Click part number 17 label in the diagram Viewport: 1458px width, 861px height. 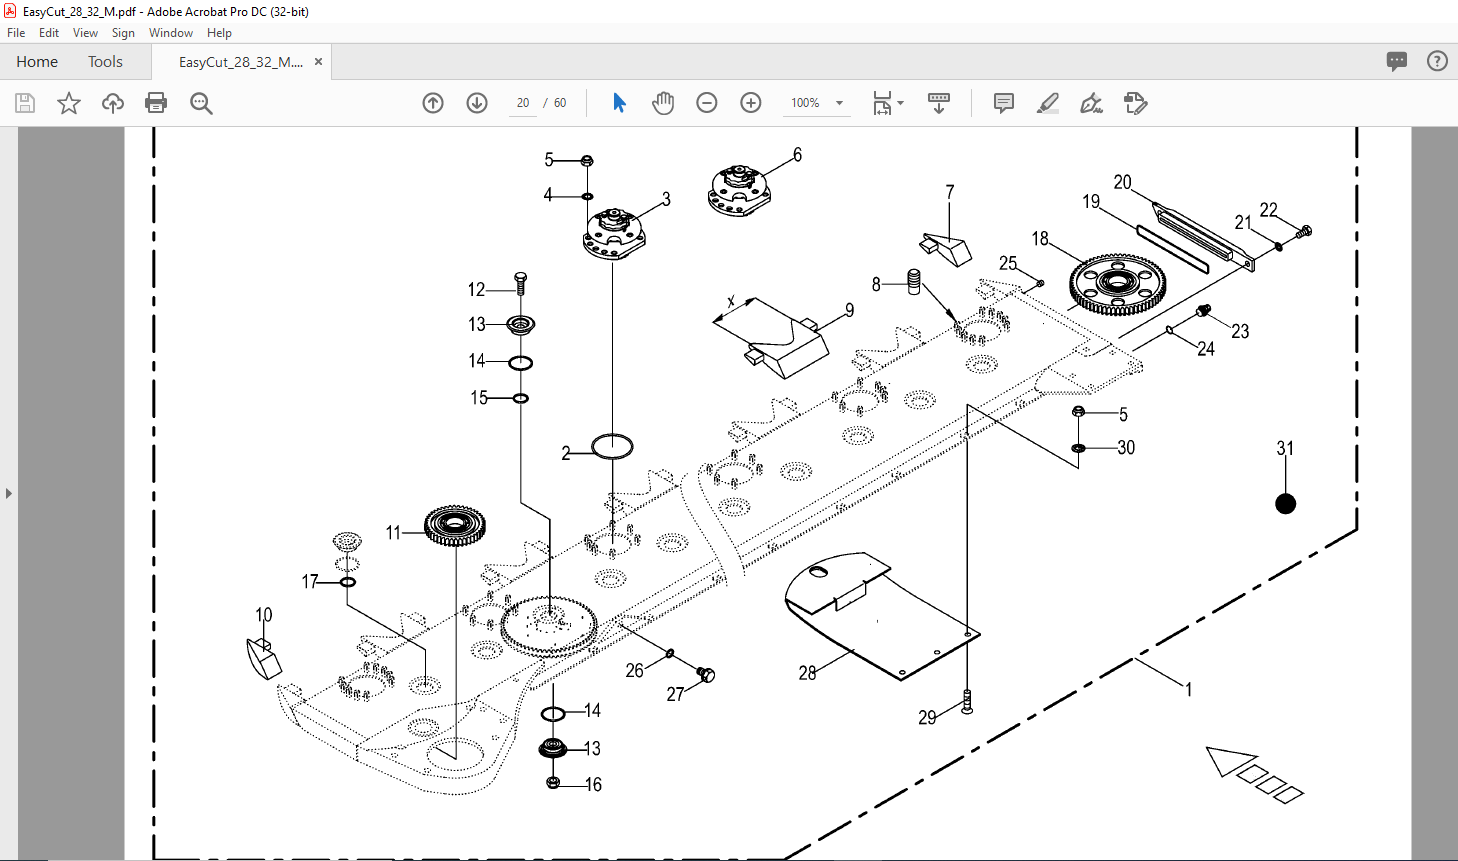point(310,582)
